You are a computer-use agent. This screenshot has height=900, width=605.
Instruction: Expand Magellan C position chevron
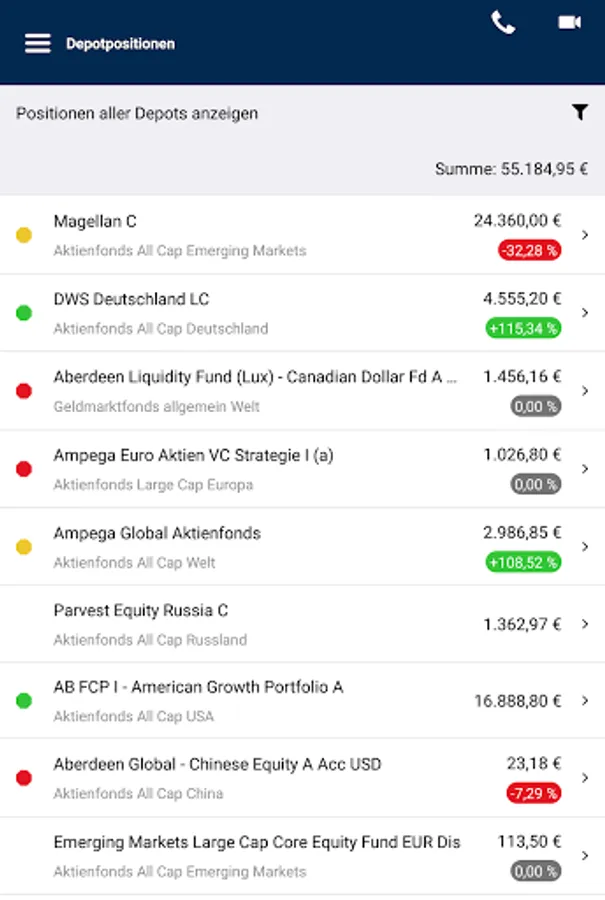point(585,235)
